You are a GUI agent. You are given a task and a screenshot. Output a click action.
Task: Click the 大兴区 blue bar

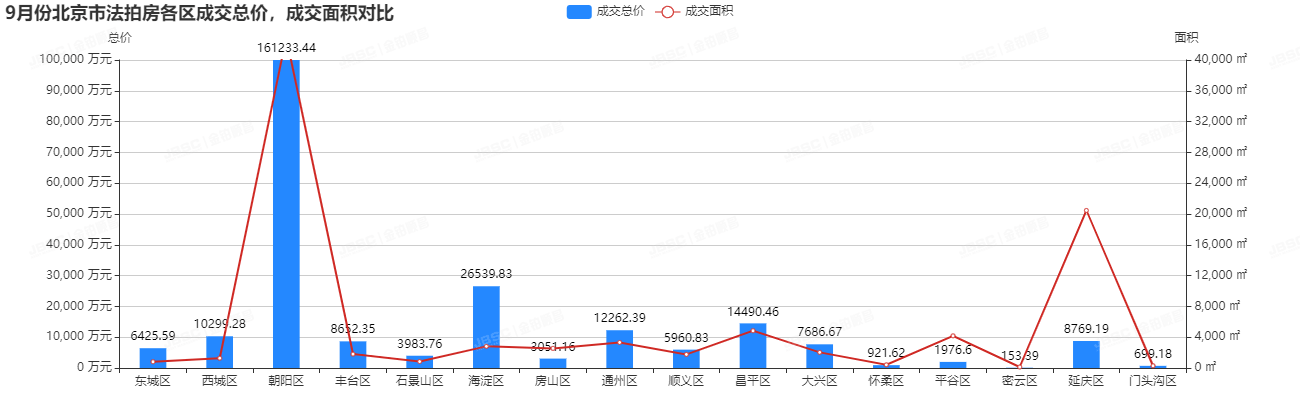point(819,356)
